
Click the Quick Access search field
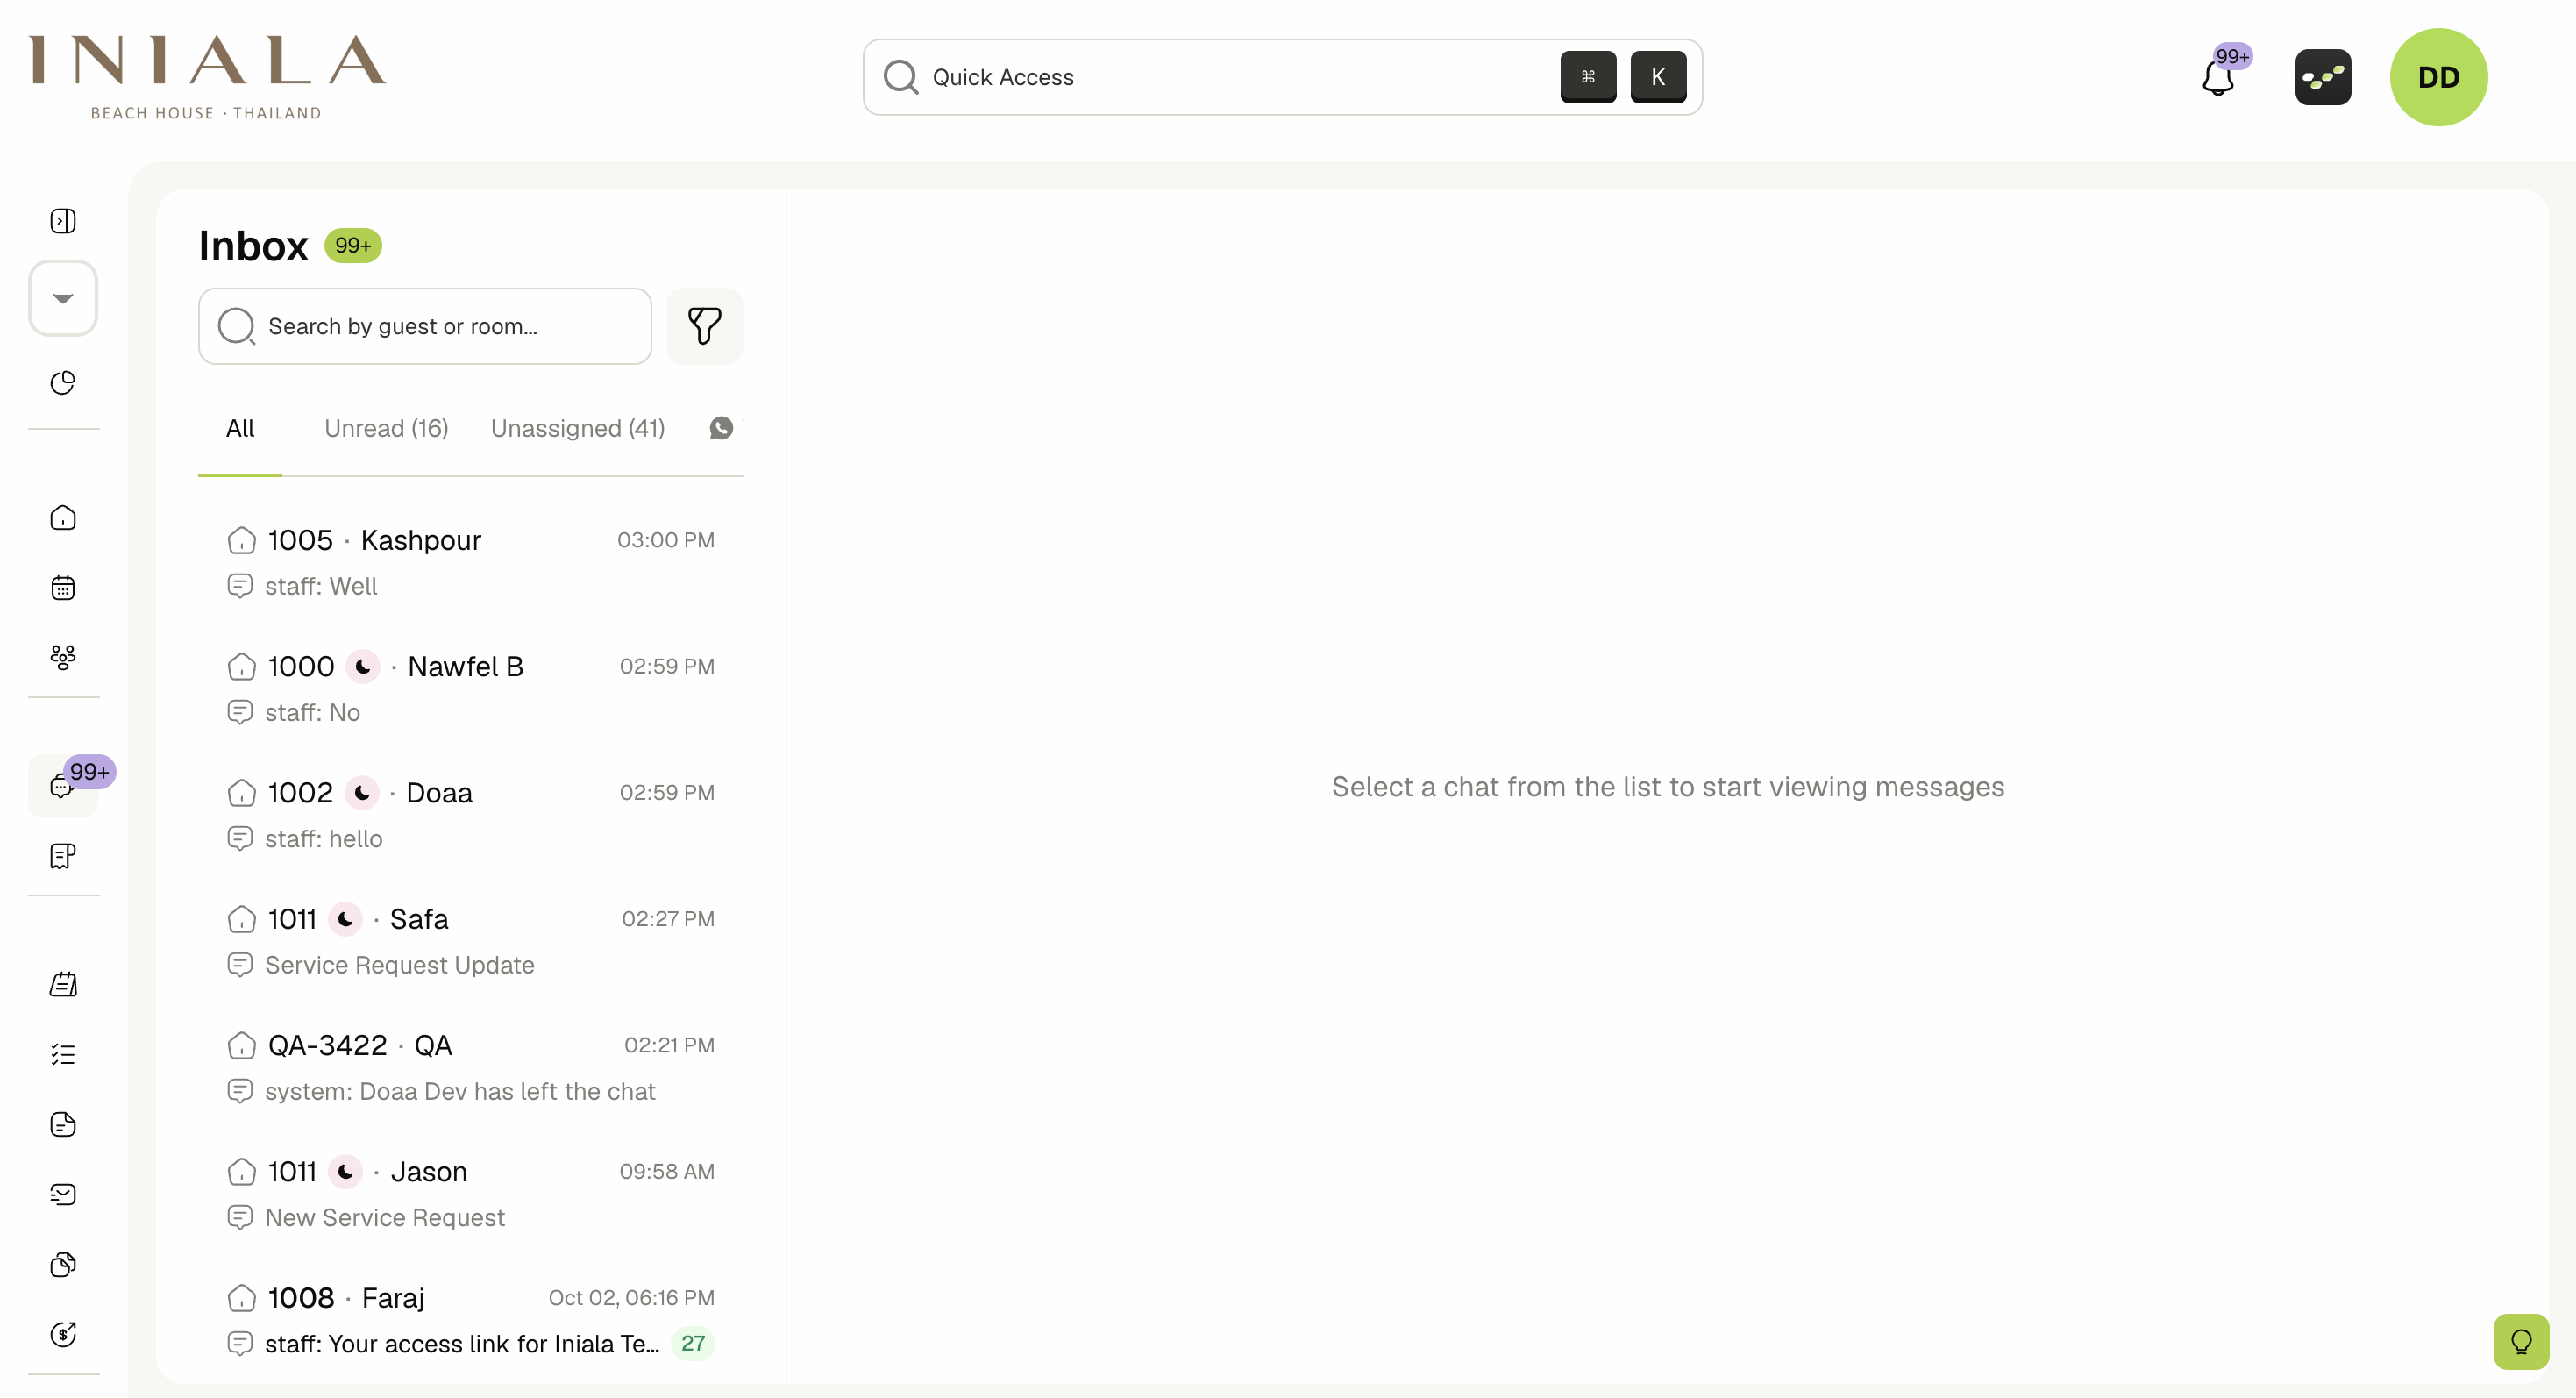(x=1282, y=77)
